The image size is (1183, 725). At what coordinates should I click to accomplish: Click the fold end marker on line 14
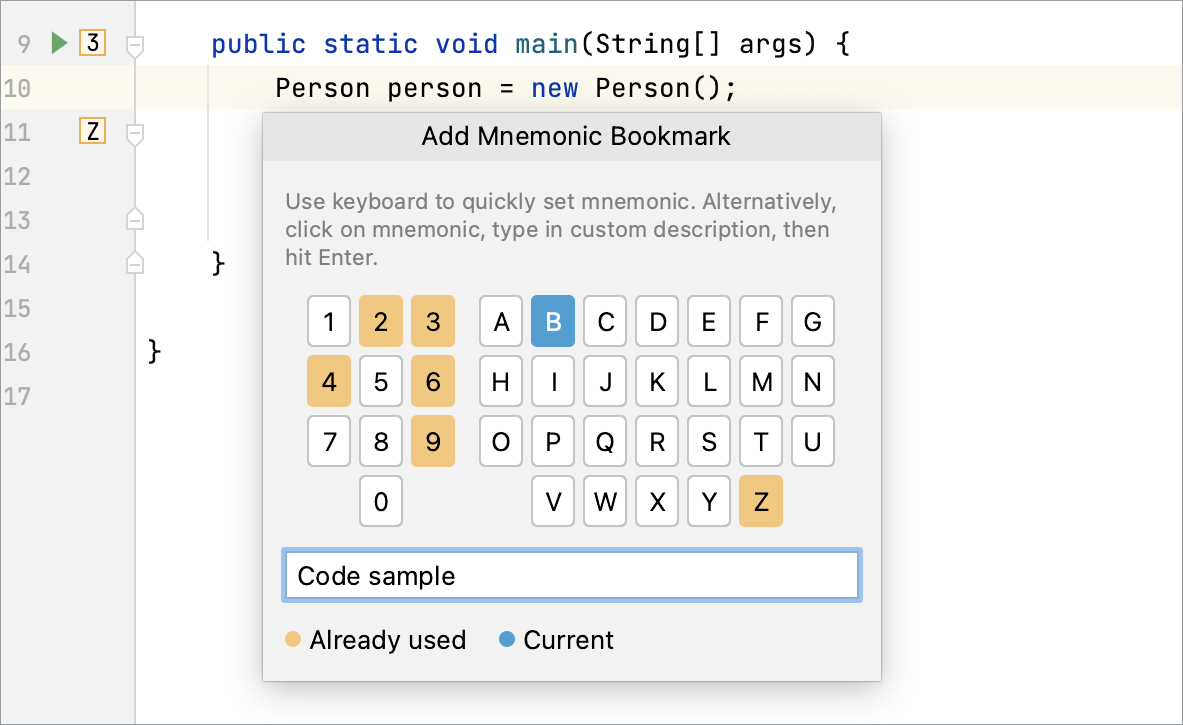tap(135, 263)
